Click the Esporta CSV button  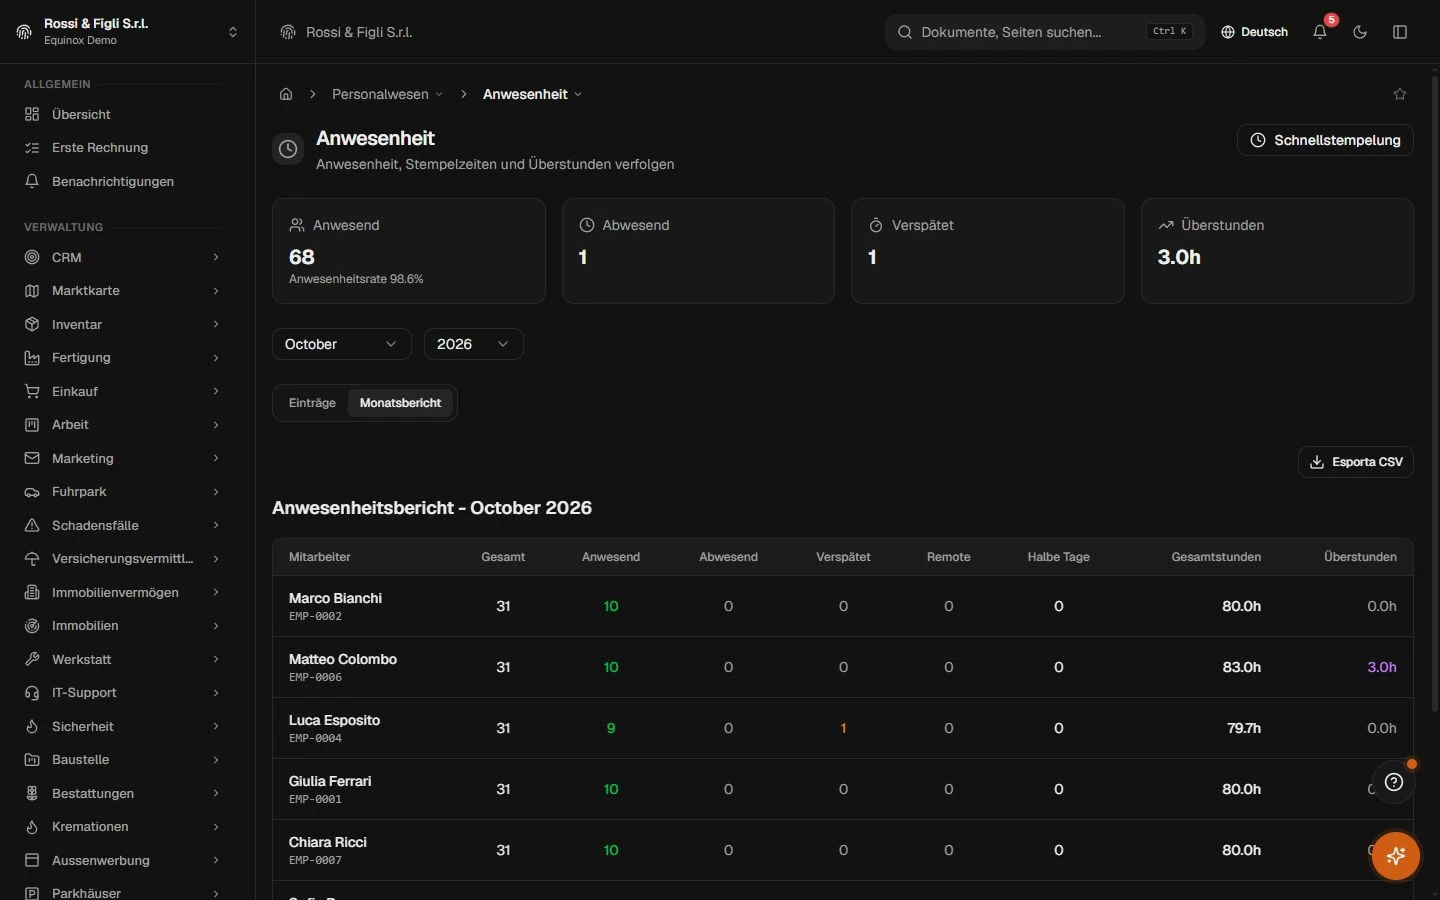point(1356,462)
